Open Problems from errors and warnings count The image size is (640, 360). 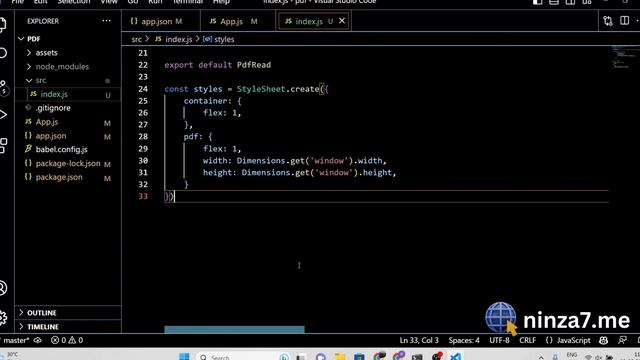tap(67, 340)
